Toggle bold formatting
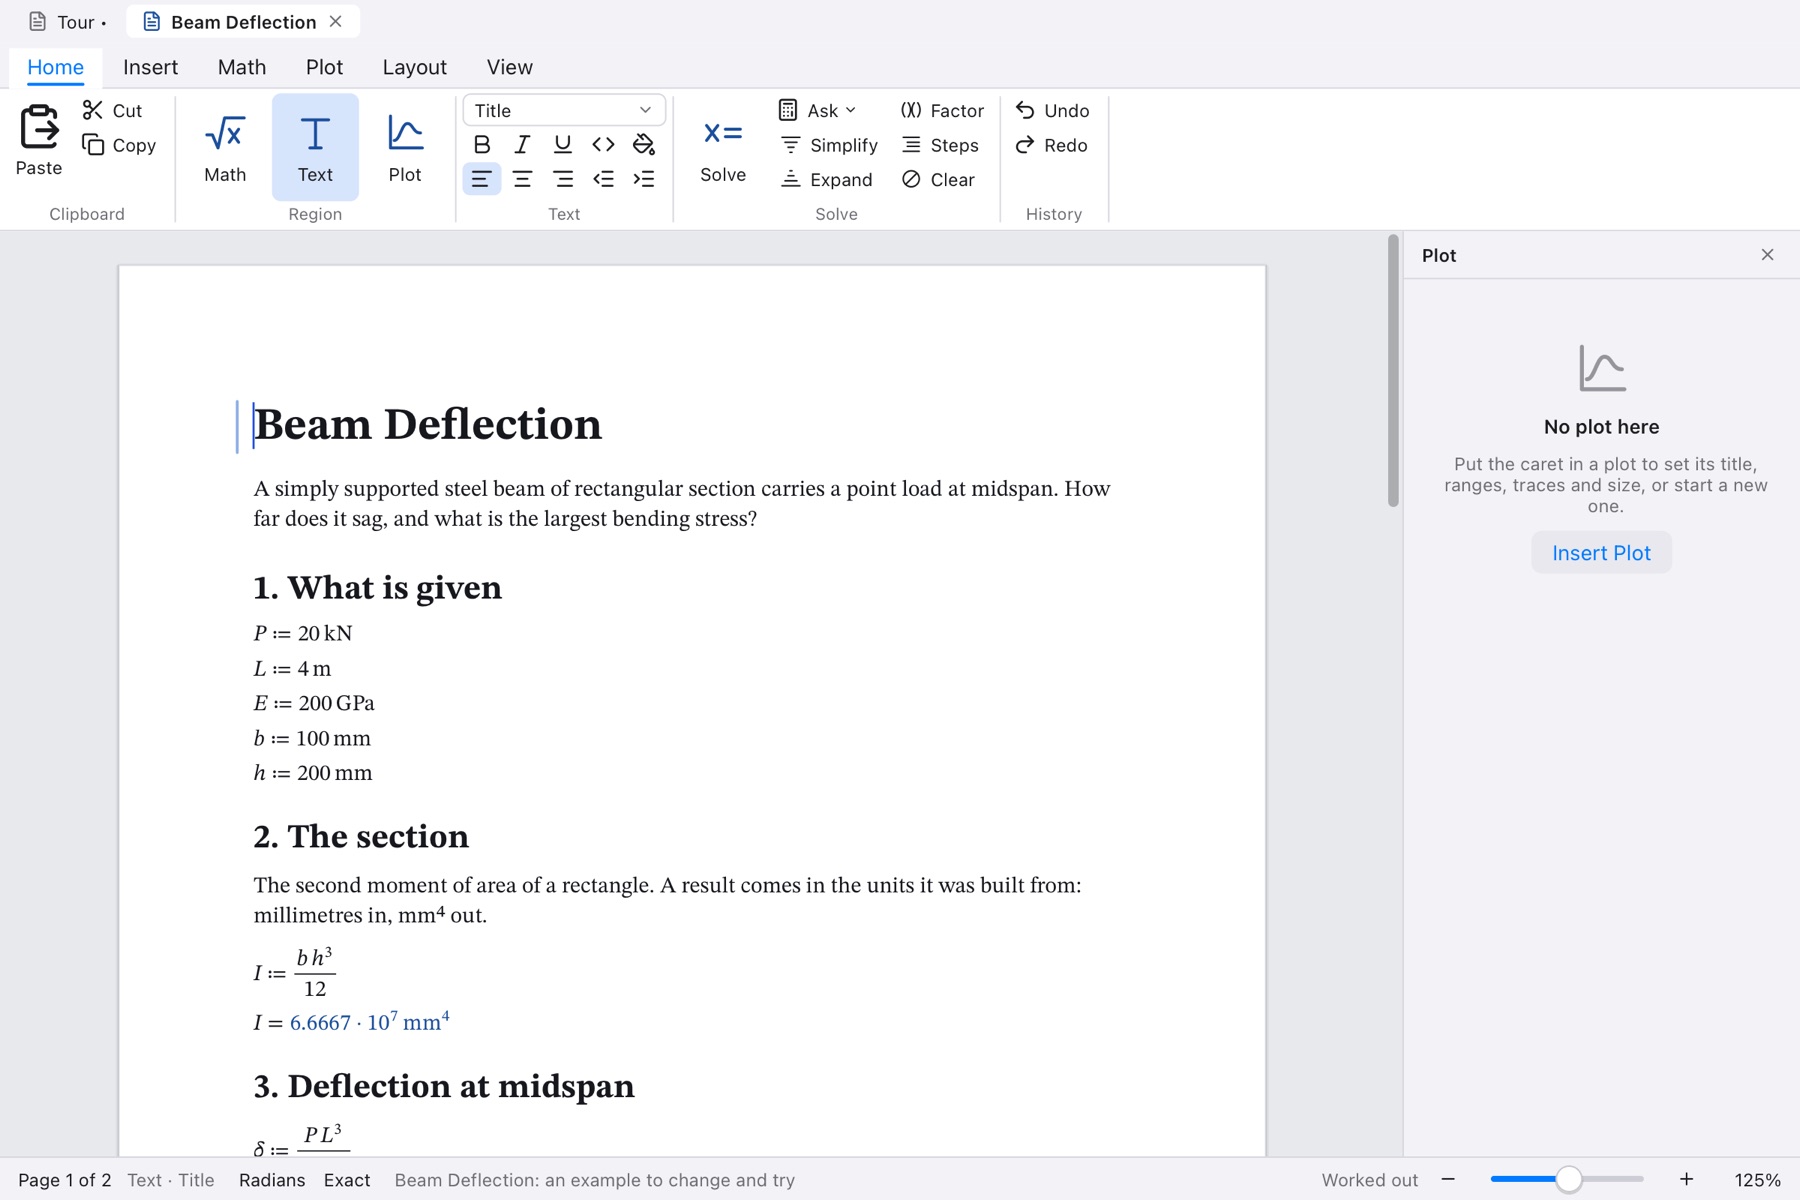The image size is (1800, 1200). tap(481, 144)
